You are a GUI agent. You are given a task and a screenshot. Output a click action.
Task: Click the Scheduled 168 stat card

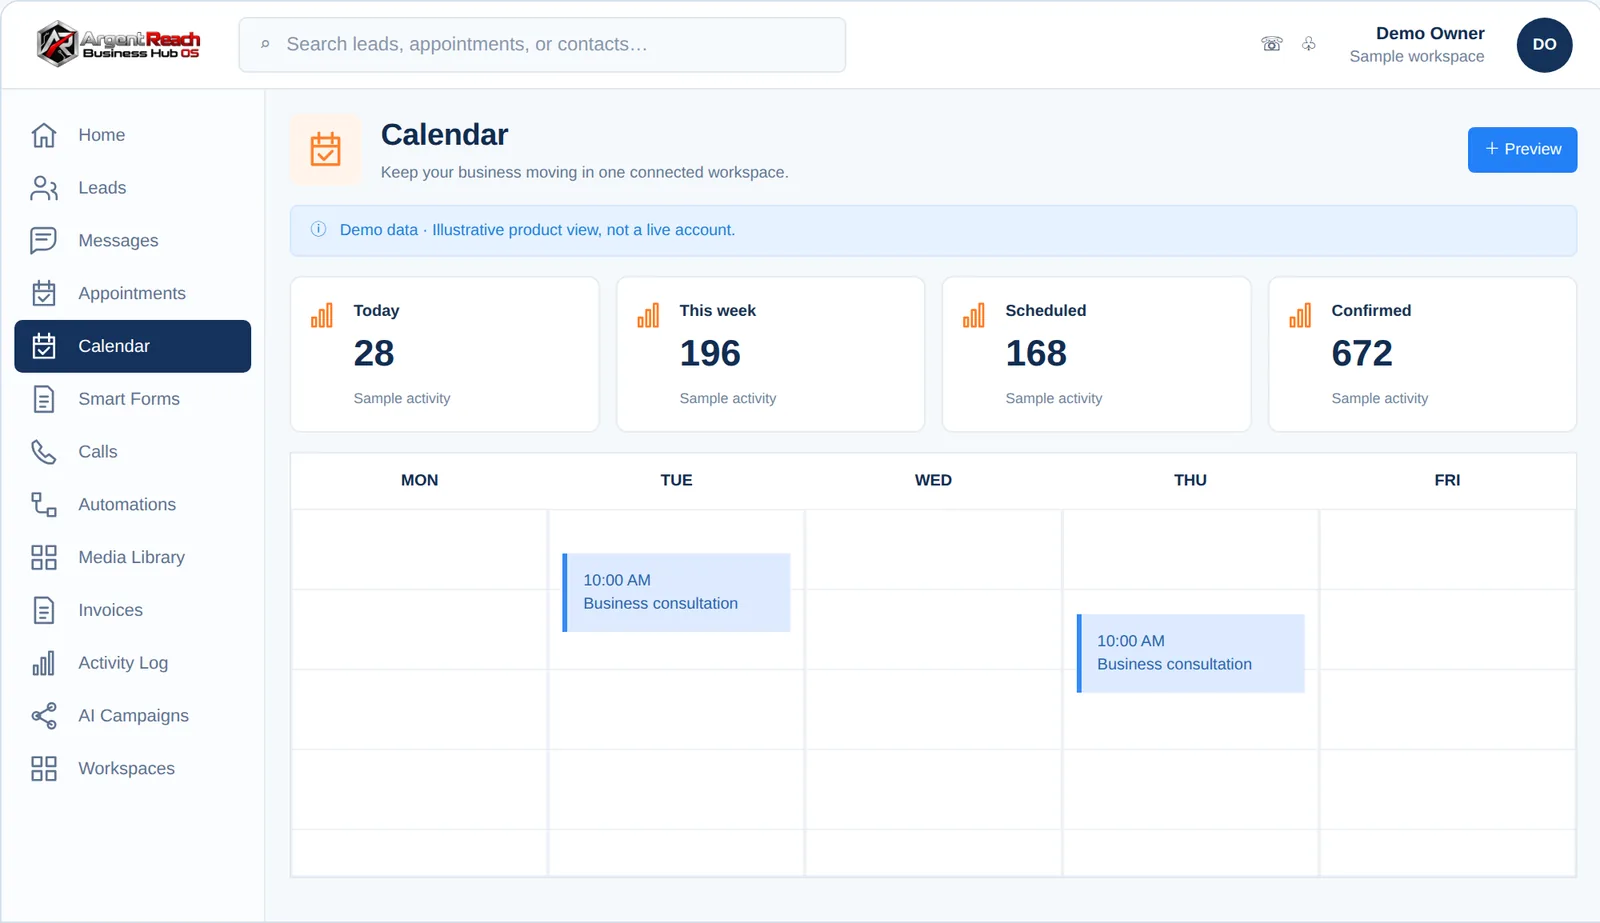(x=1097, y=354)
